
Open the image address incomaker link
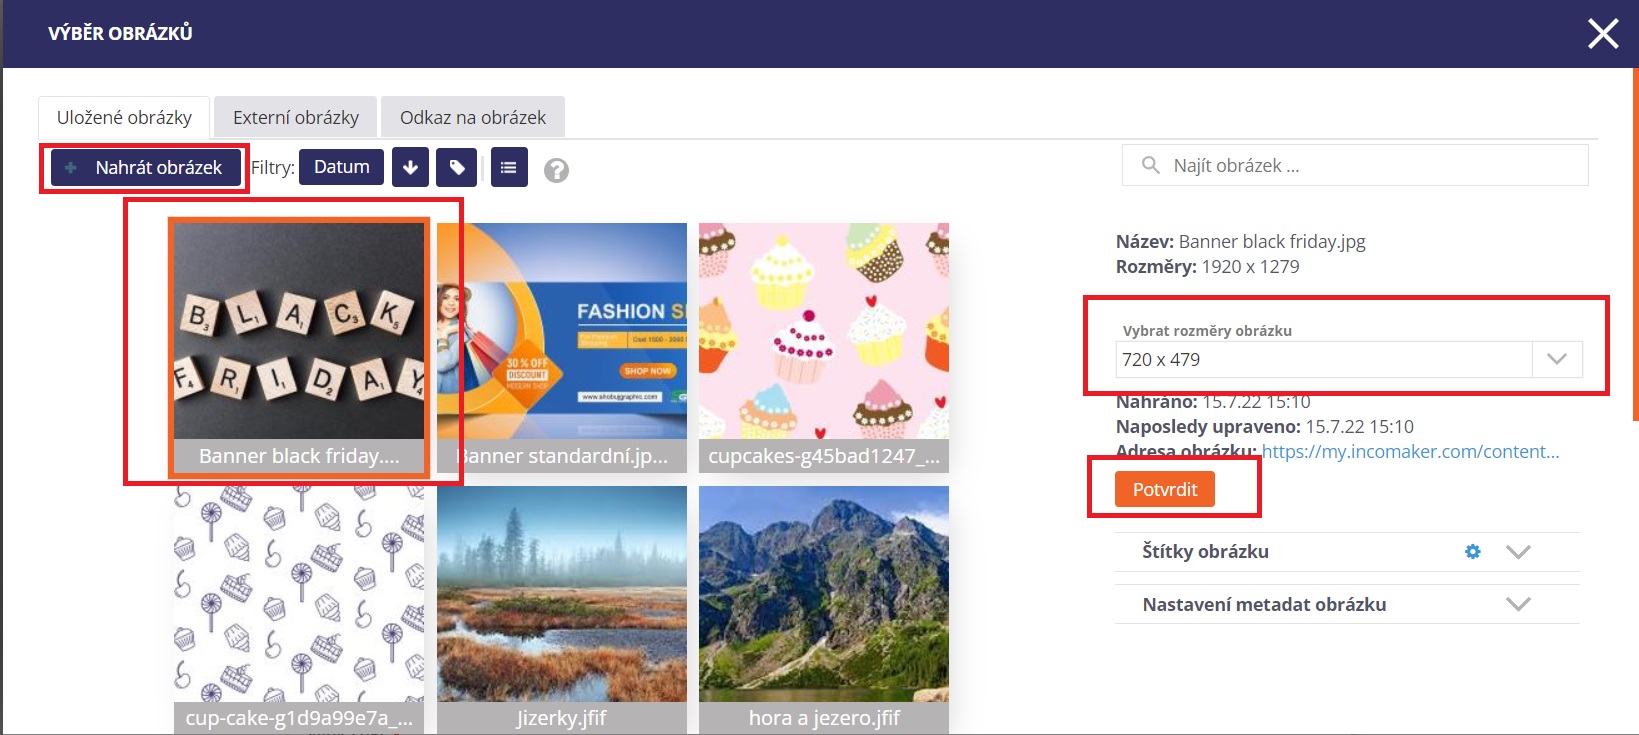(x=1410, y=451)
